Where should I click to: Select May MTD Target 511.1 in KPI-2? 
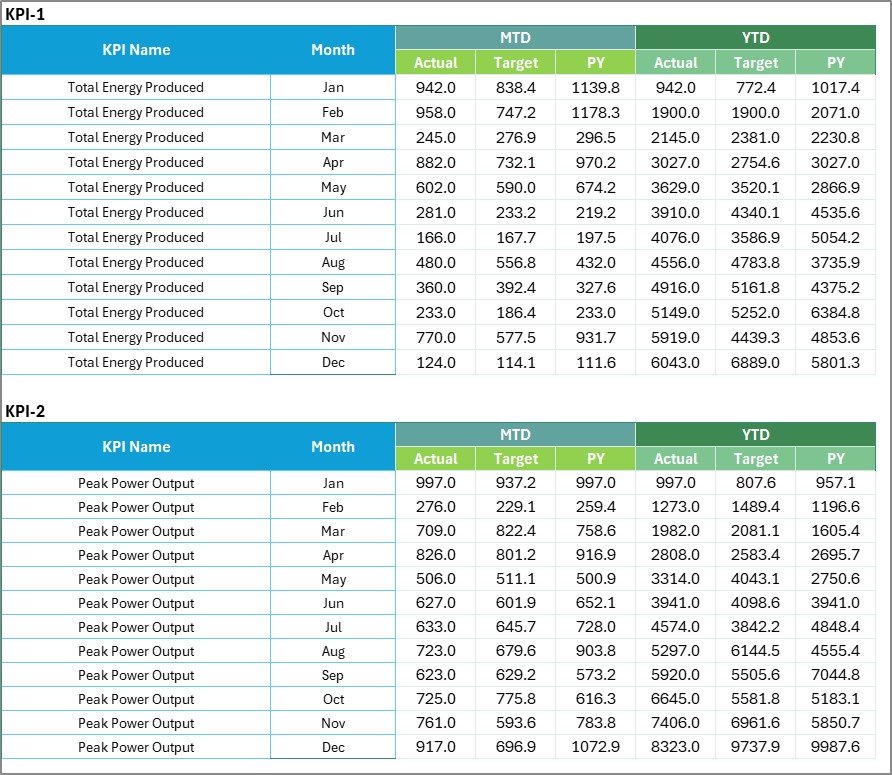coord(515,579)
